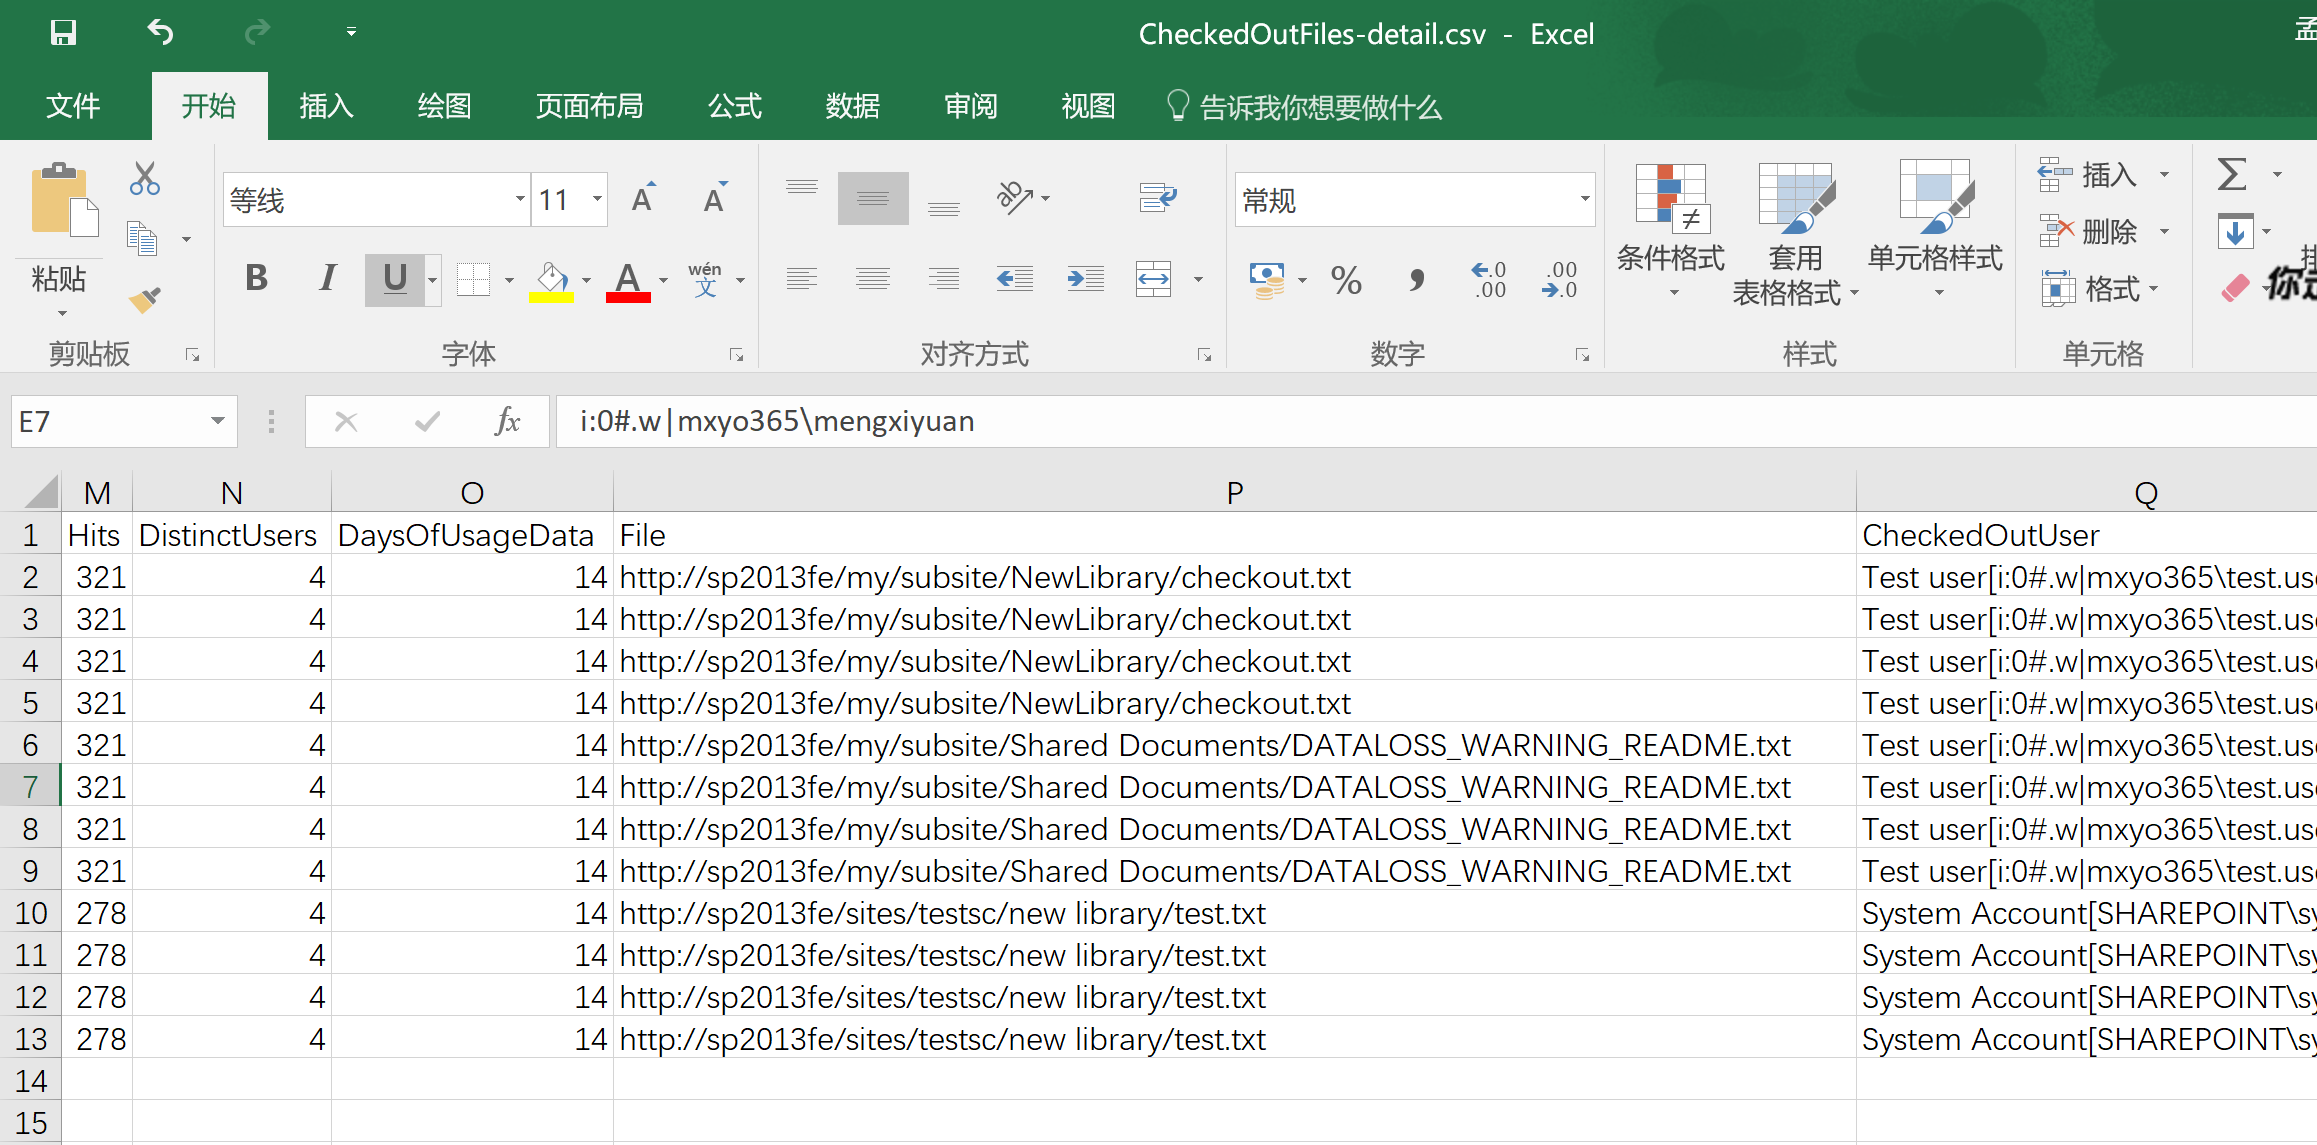
Task: Open the fill color dropdown arrow
Action: (x=587, y=281)
